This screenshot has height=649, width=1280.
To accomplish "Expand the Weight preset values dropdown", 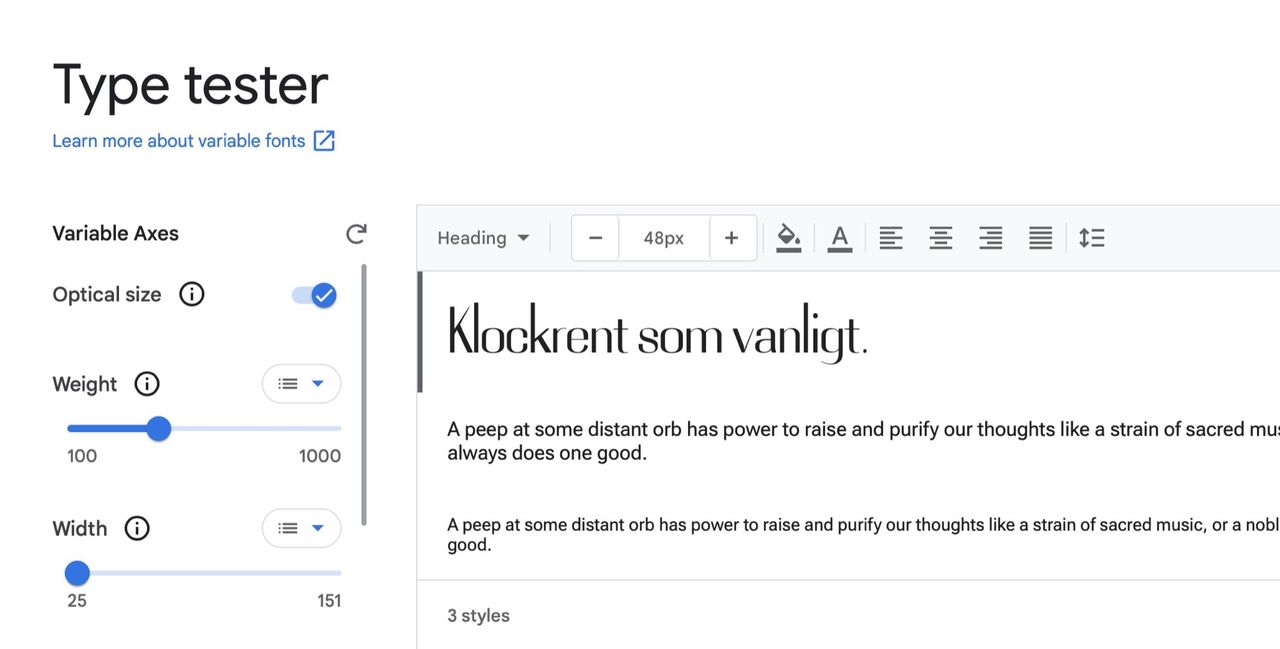I will pos(301,384).
